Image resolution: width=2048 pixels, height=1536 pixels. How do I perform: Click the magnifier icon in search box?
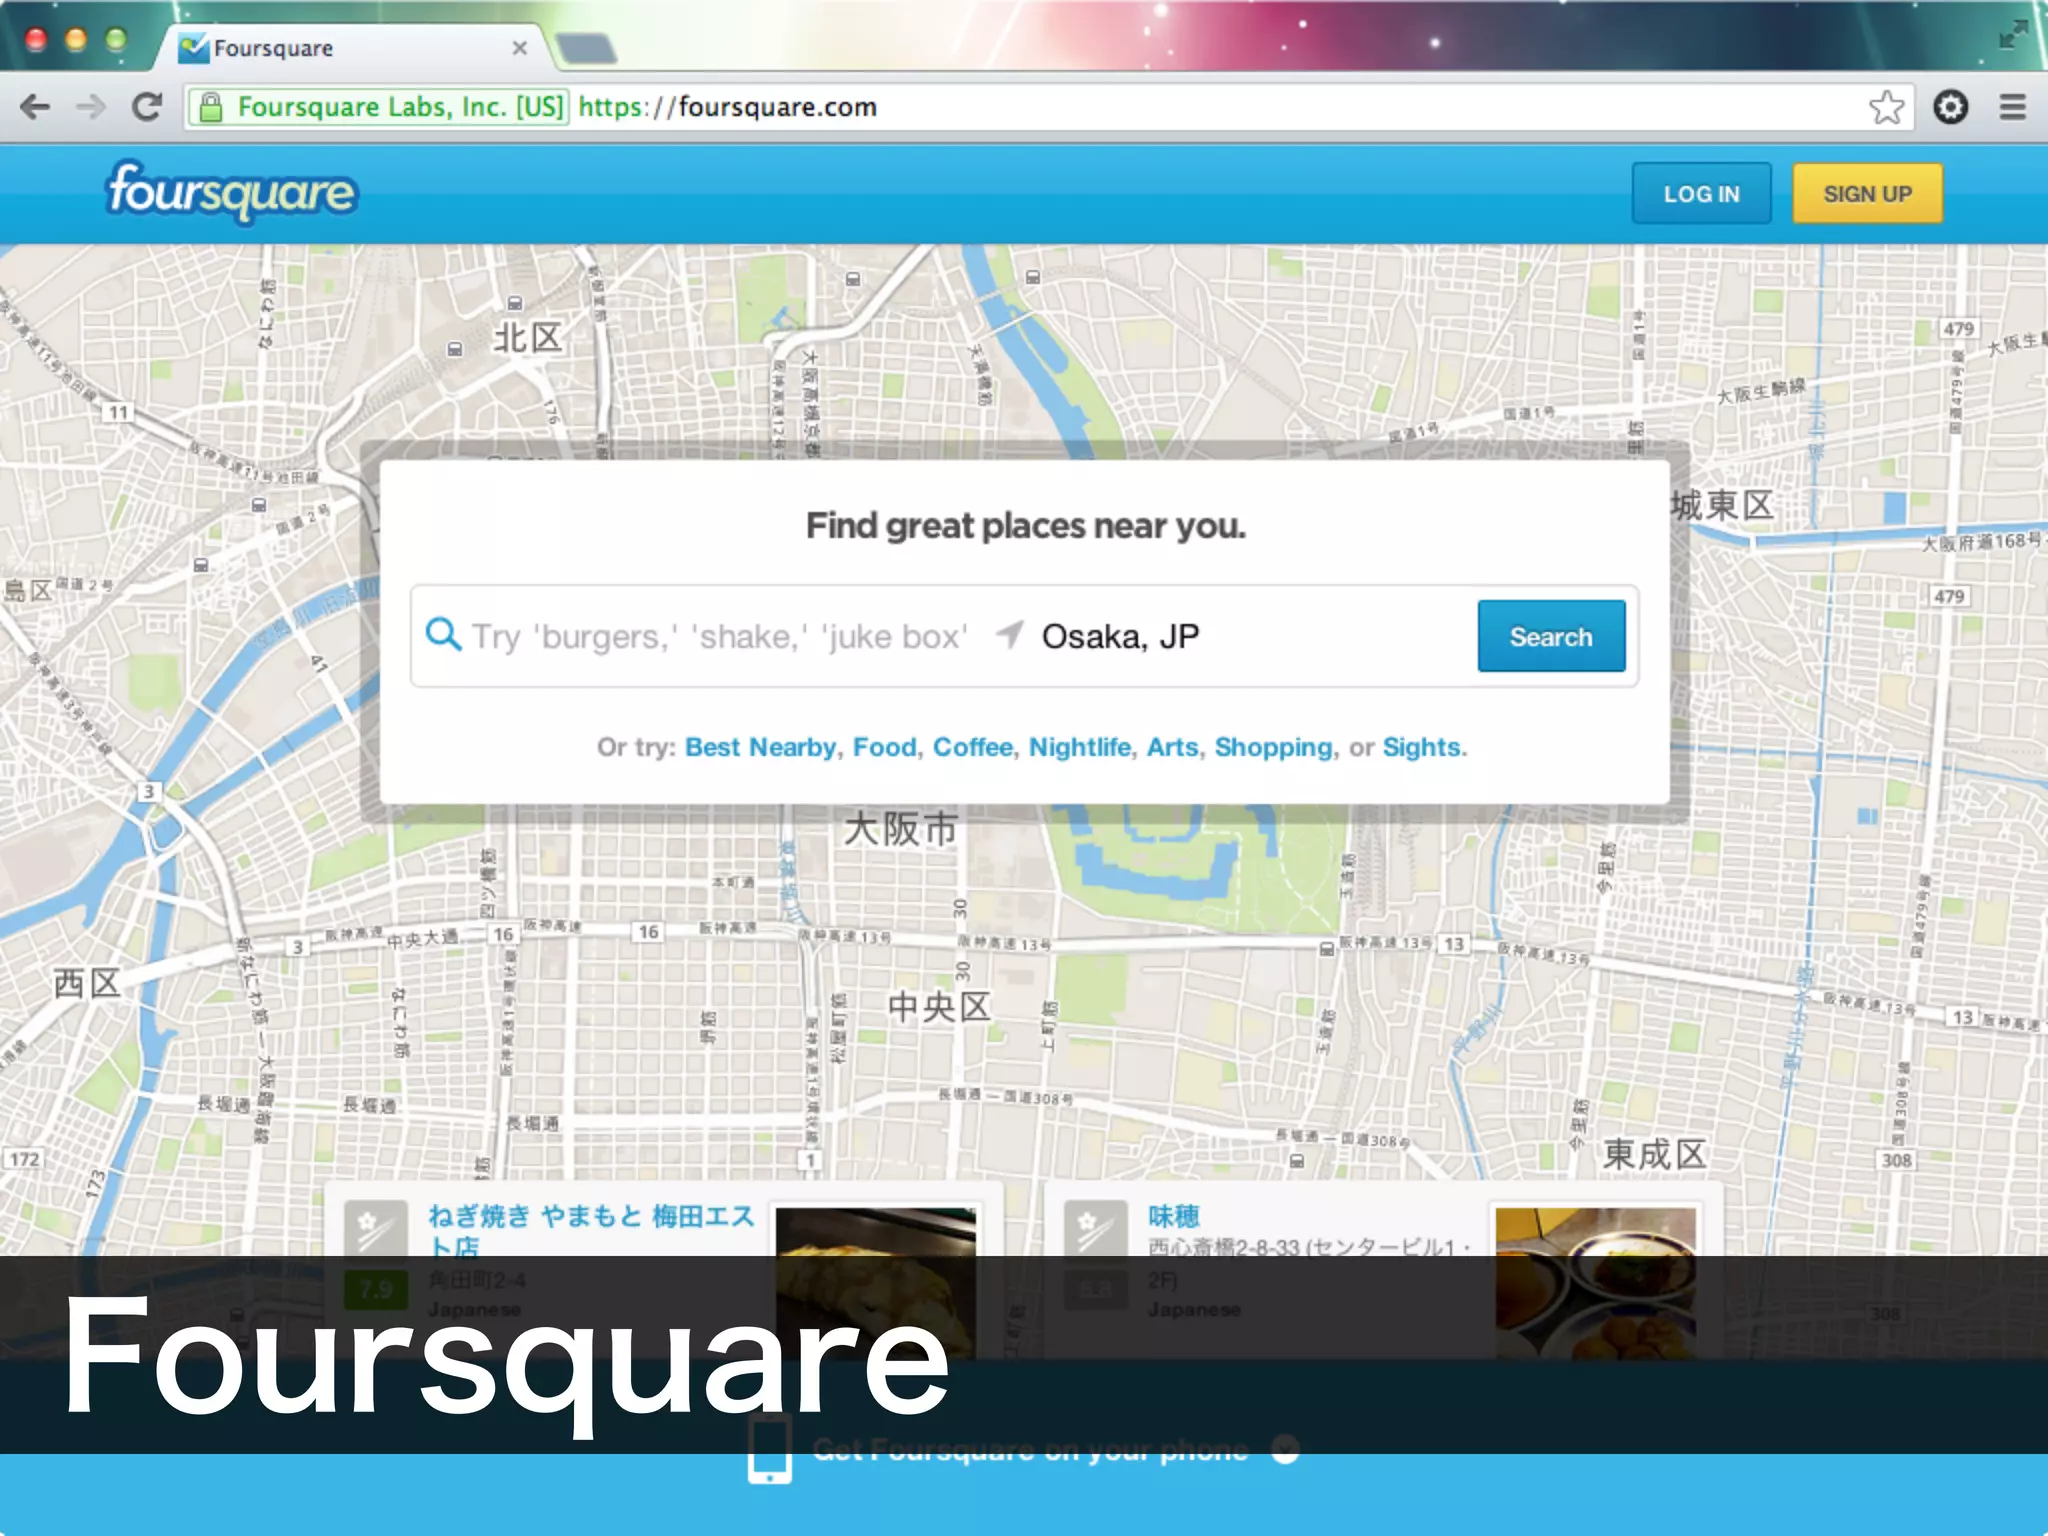coord(443,635)
